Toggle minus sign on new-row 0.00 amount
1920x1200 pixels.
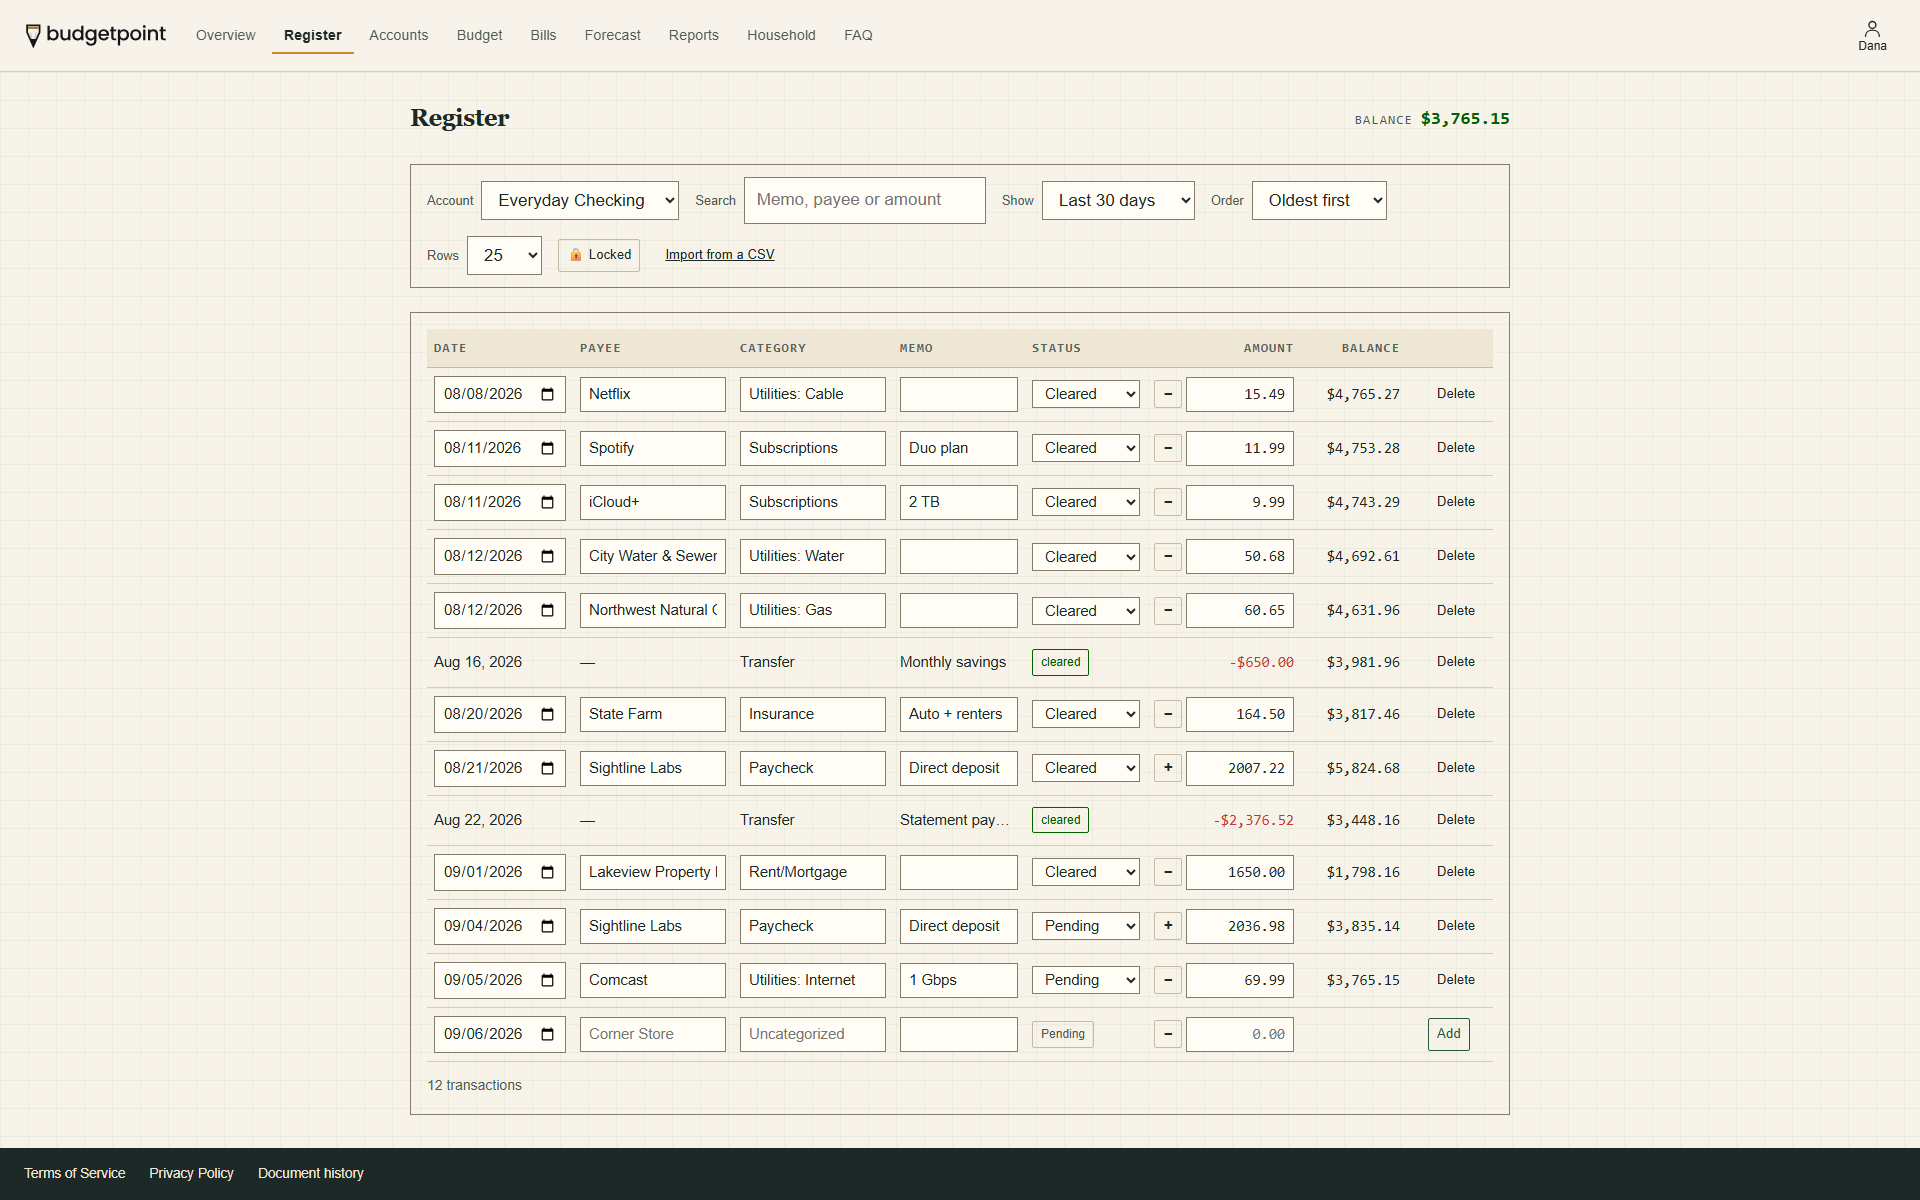(x=1168, y=1034)
